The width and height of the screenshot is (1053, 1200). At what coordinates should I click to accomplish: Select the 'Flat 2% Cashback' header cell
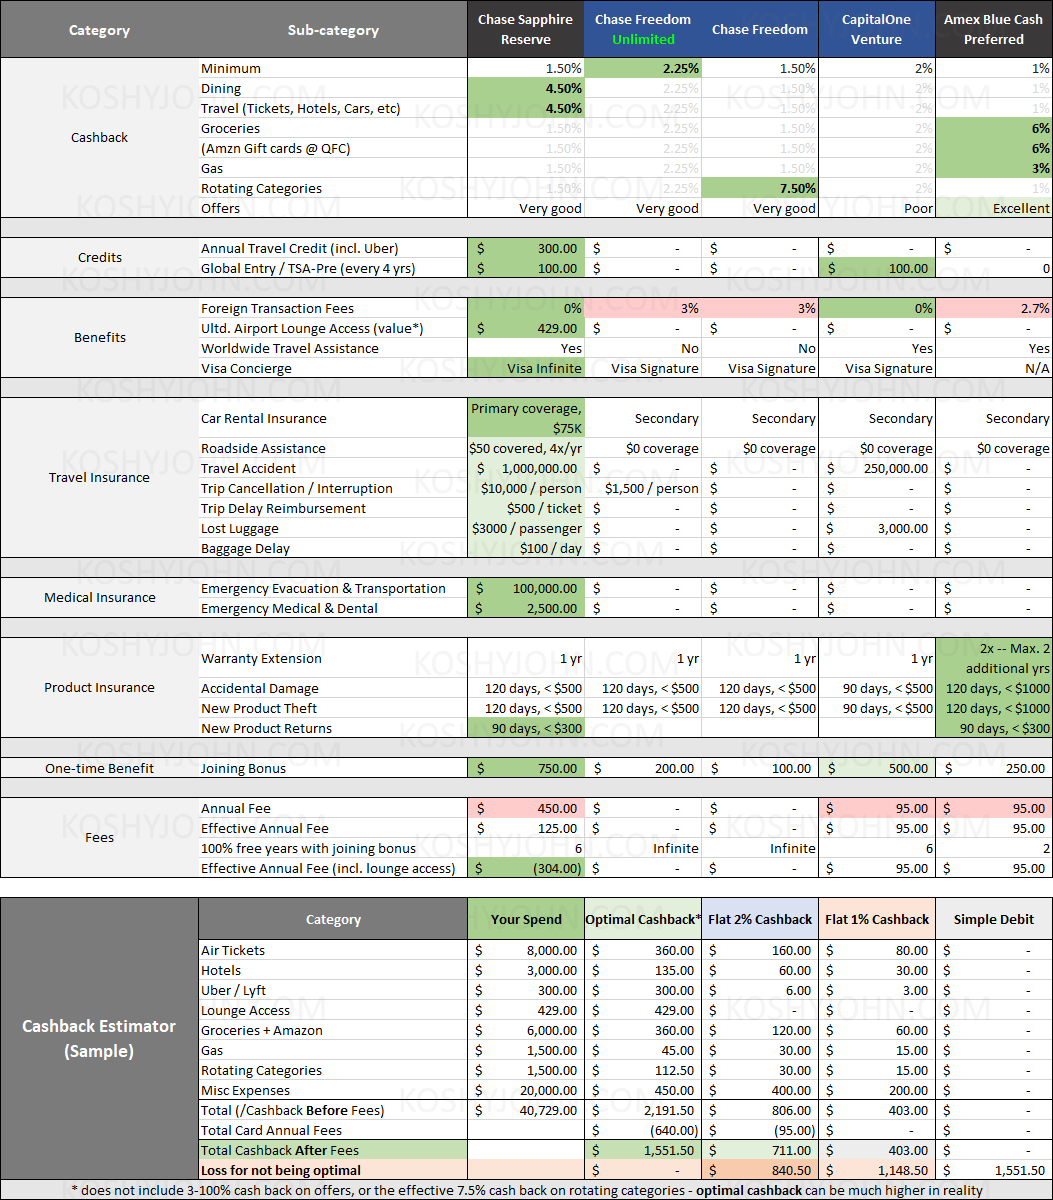(759, 919)
